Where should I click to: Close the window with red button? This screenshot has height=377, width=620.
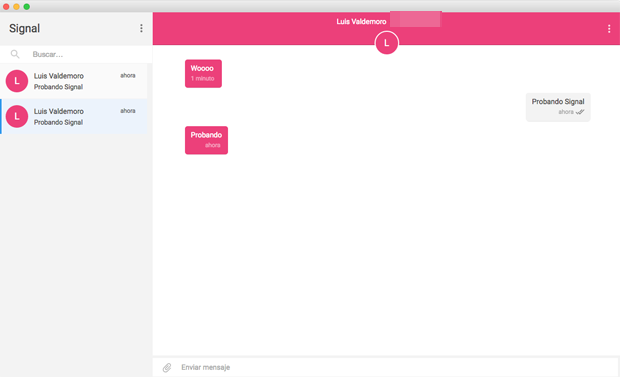pyautogui.click(x=6, y=6)
